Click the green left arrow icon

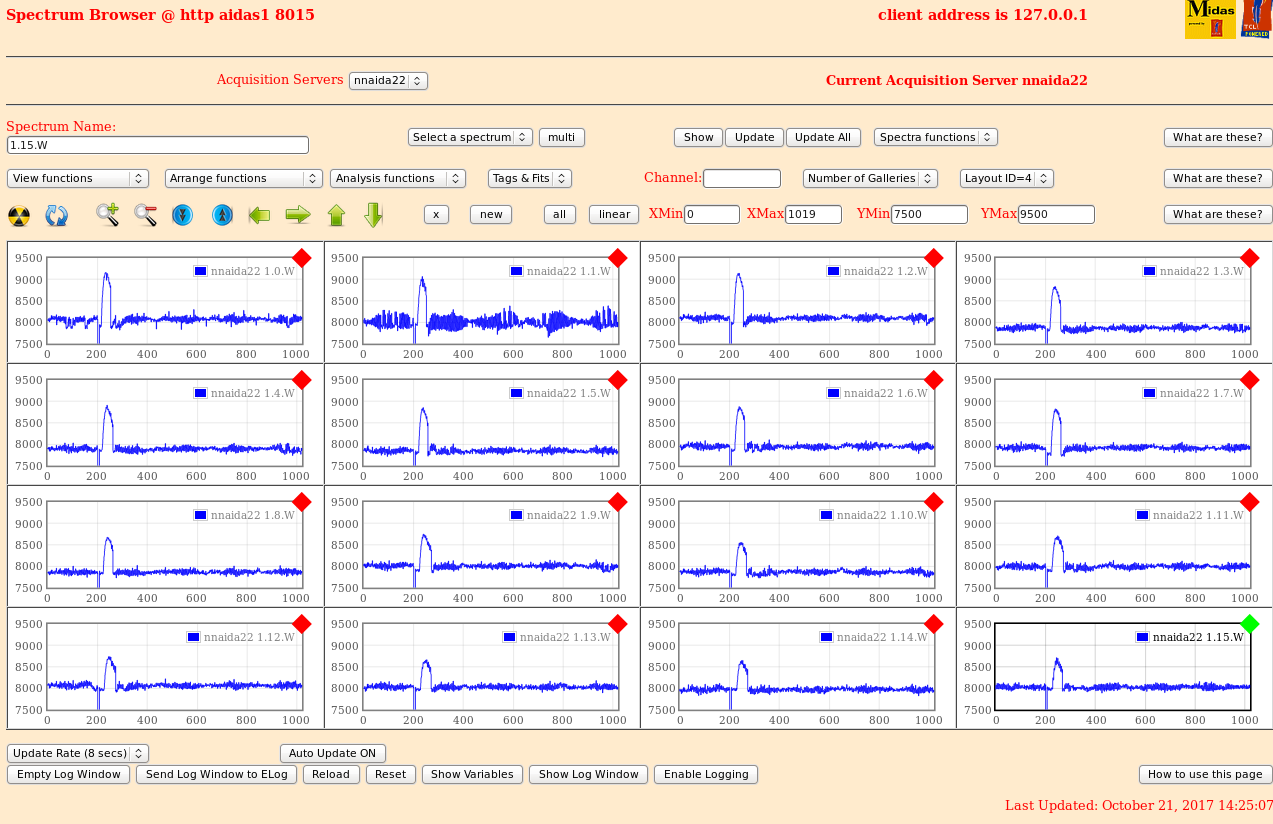click(260, 214)
